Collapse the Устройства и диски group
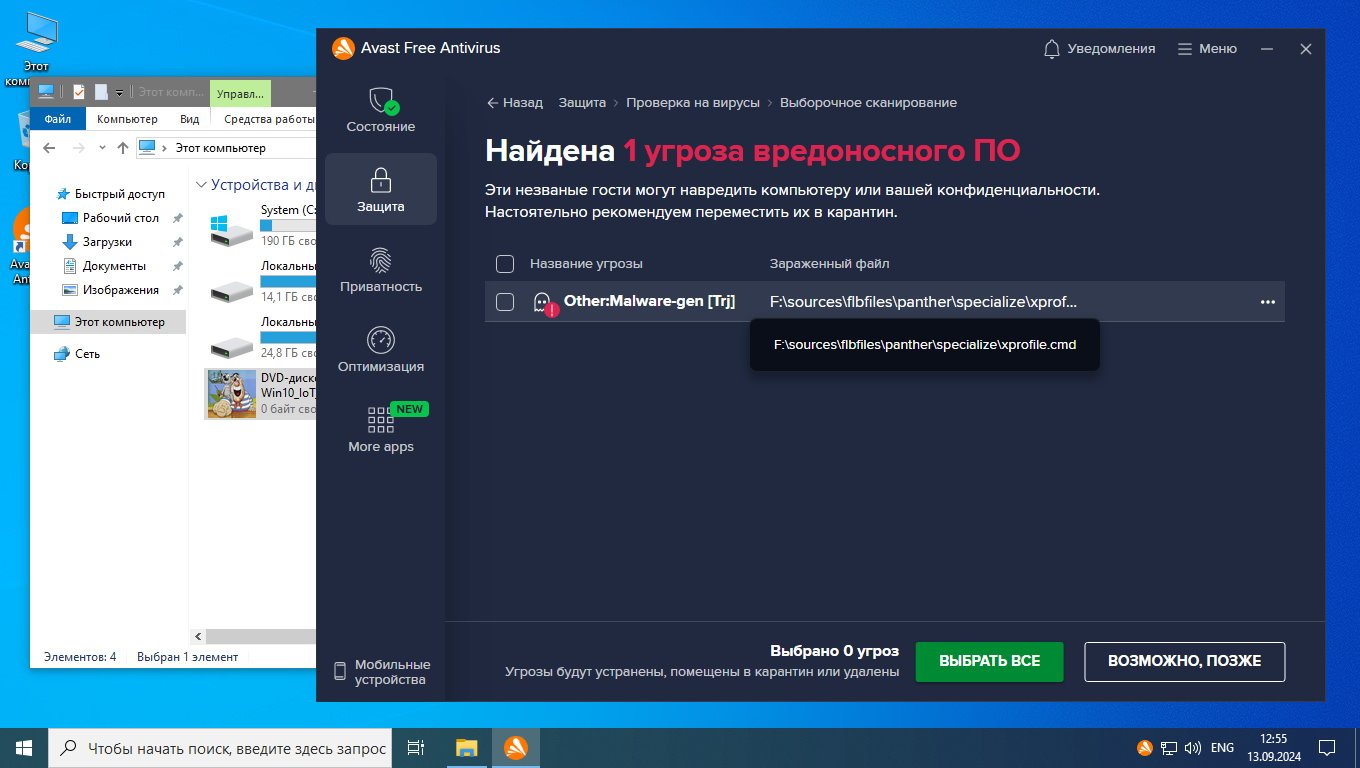The image size is (1360, 768). pyautogui.click(x=201, y=185)
